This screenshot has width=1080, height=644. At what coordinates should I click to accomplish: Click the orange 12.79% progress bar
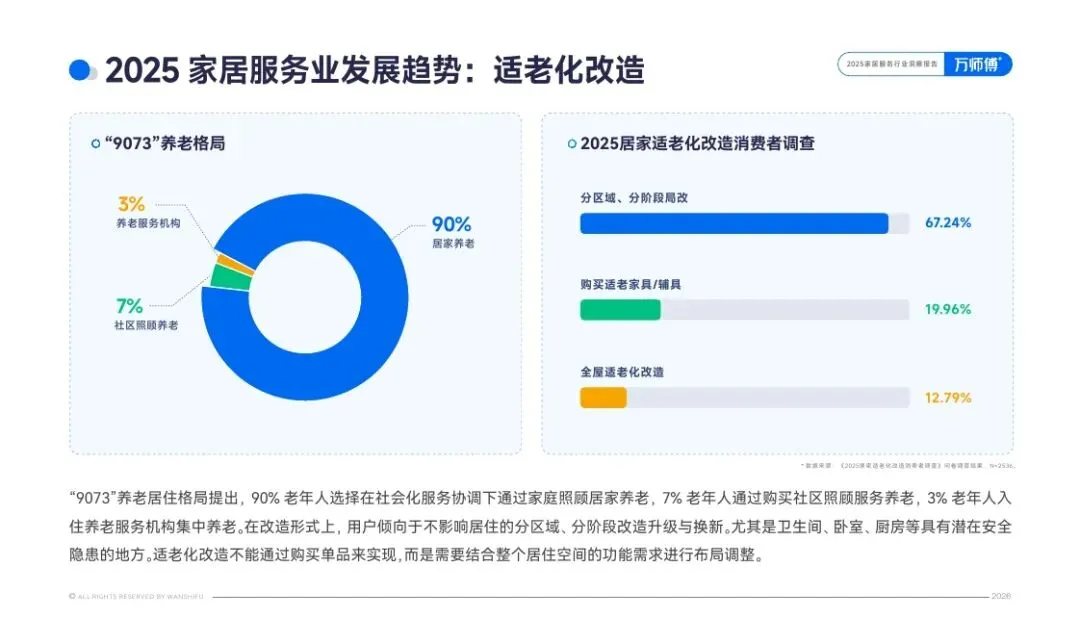point(603,398)
